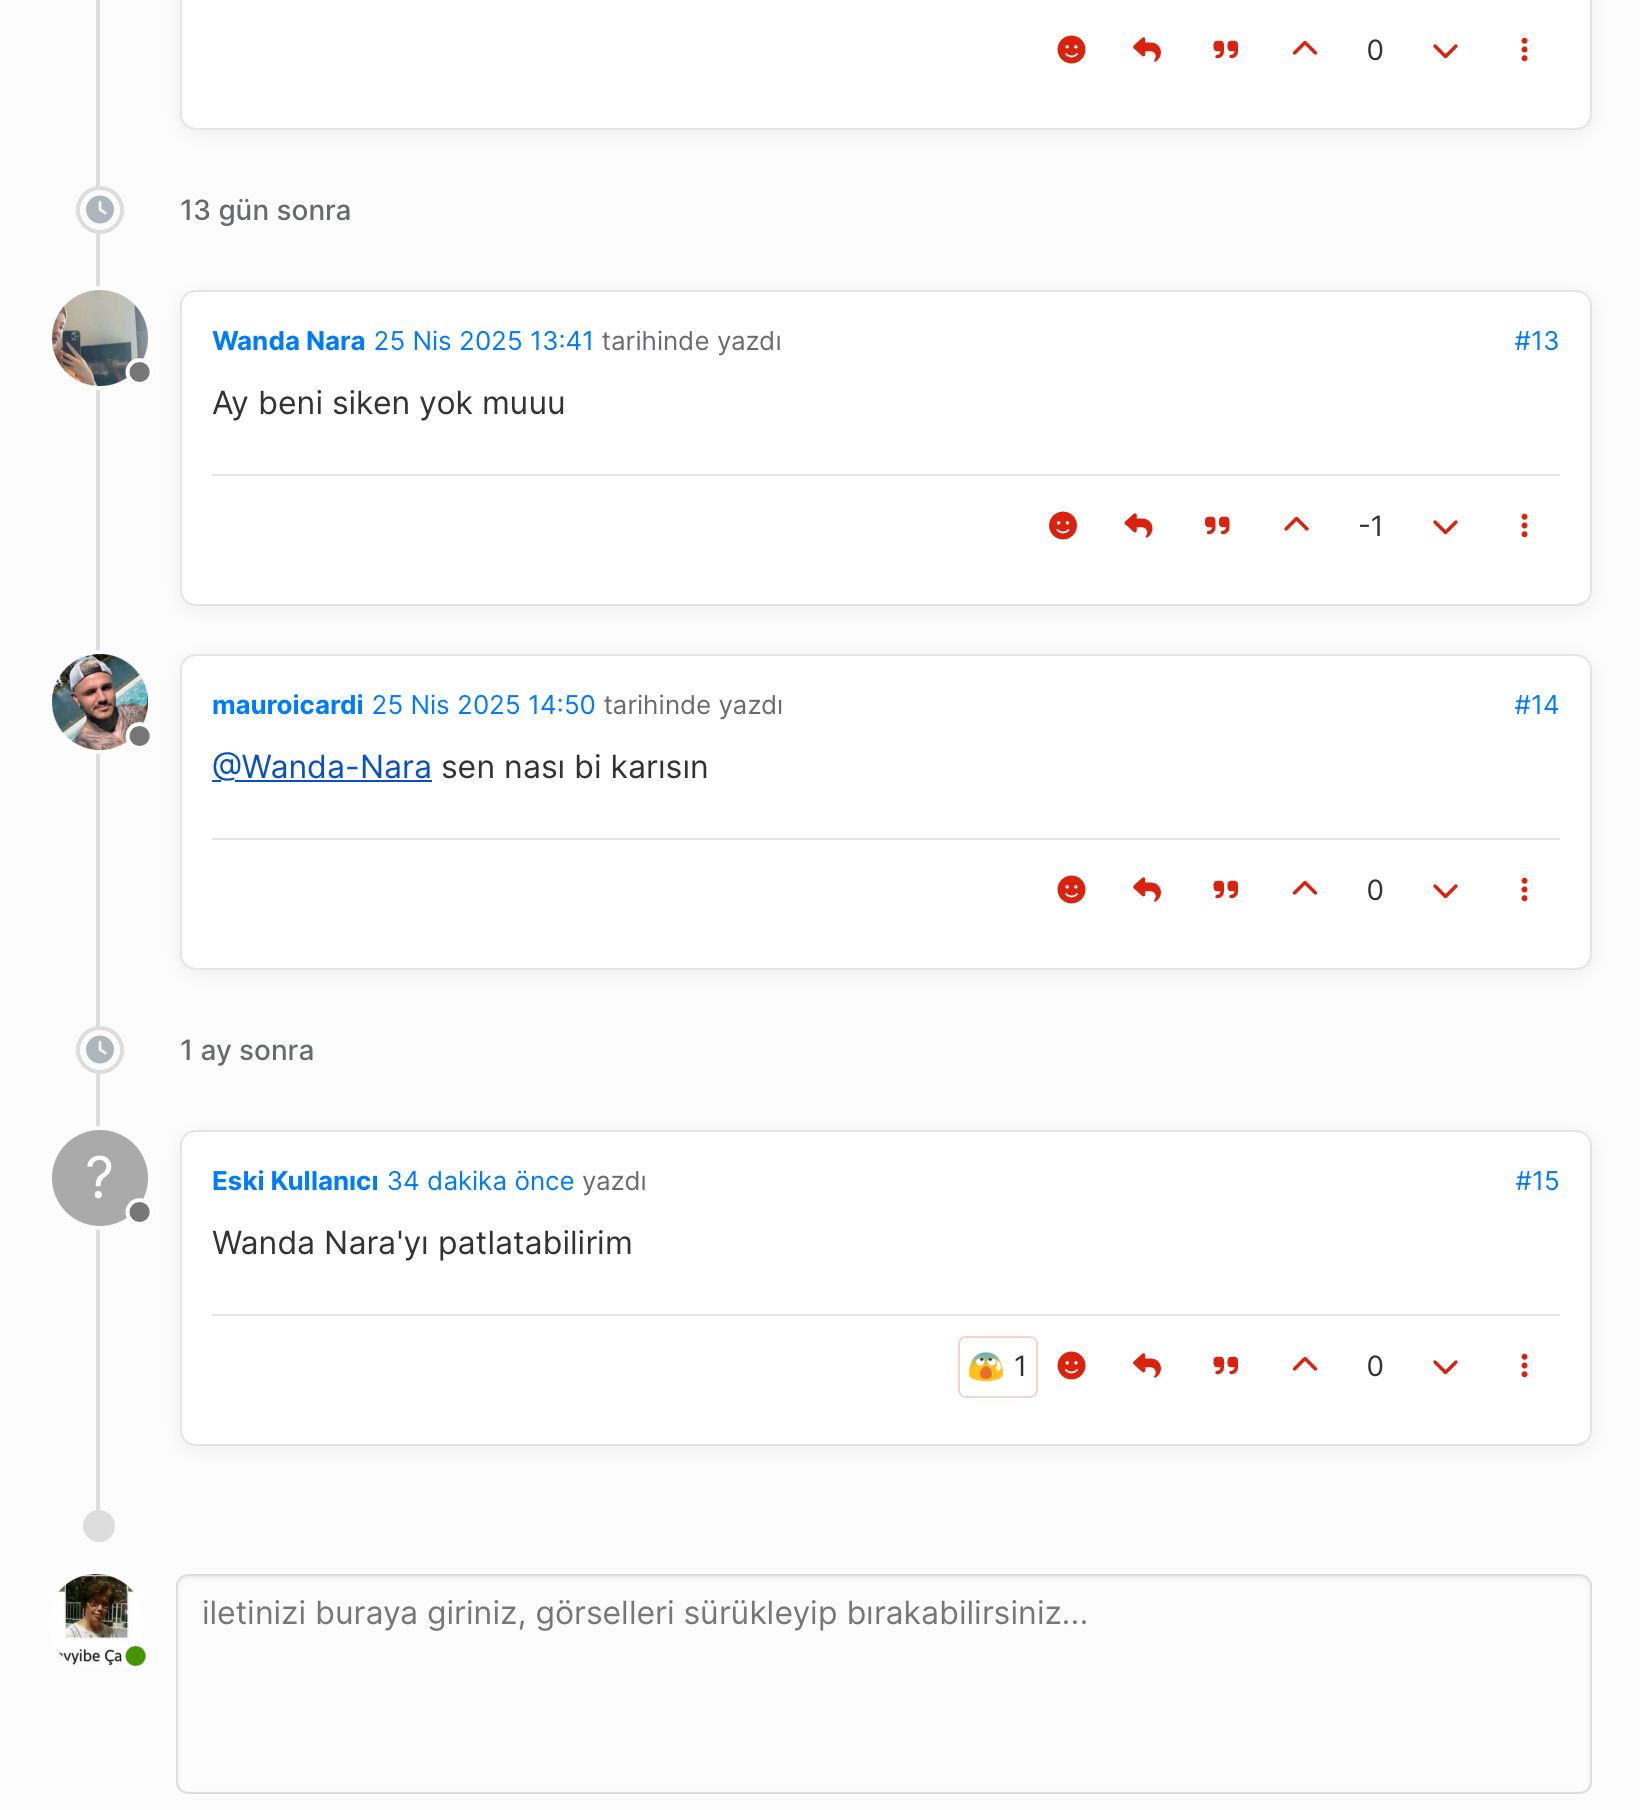Image resolution: width=1640 pixels, height=1810 pixels.
Task: Downvote post #13
Action: 1445,526
